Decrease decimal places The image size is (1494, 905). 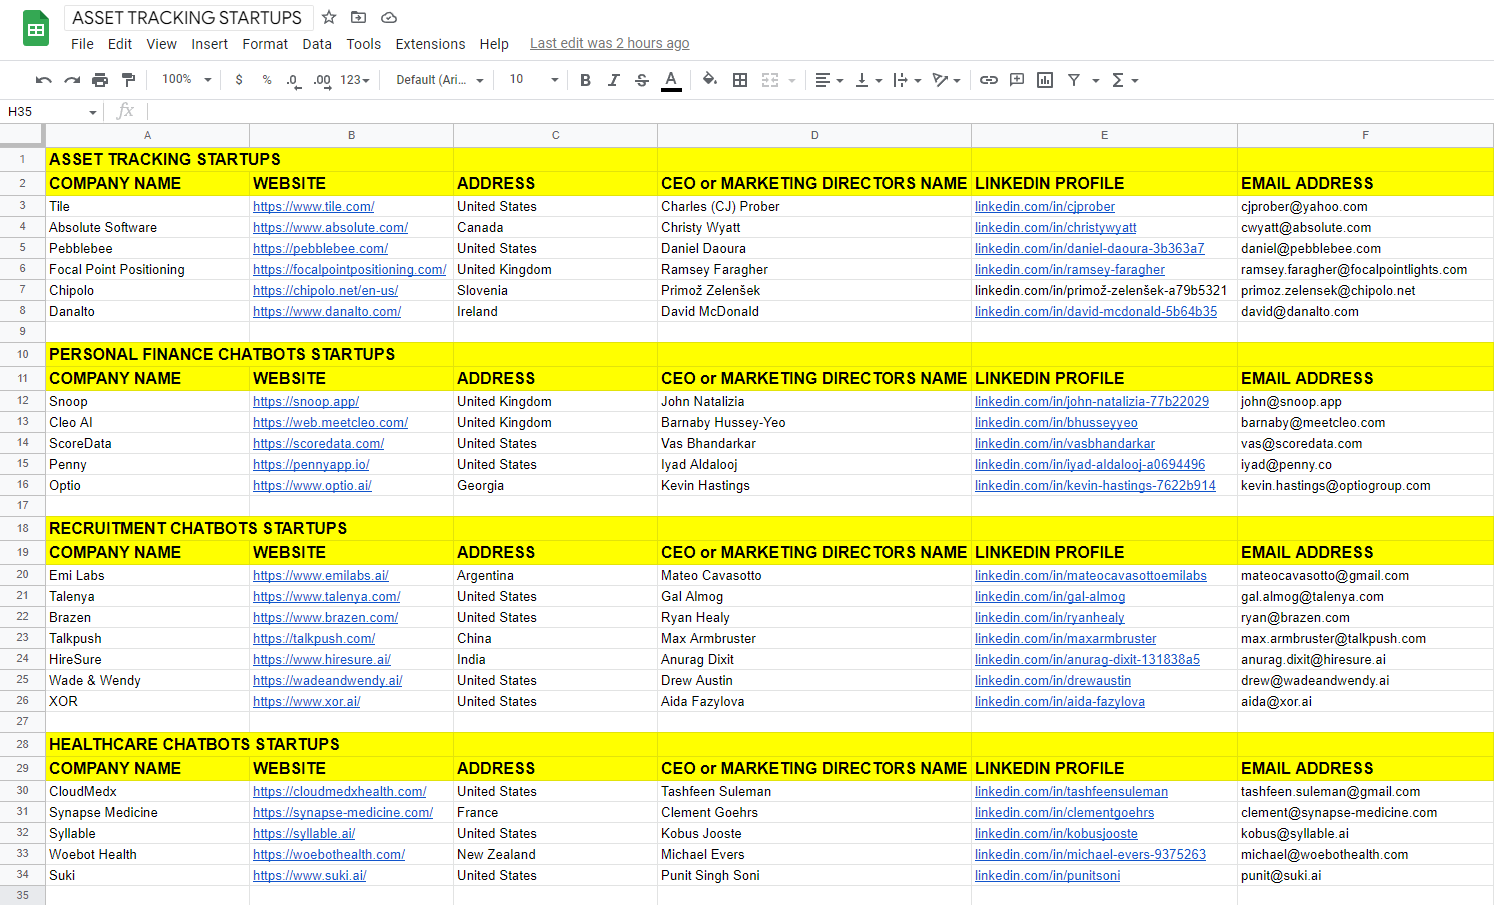293,80
